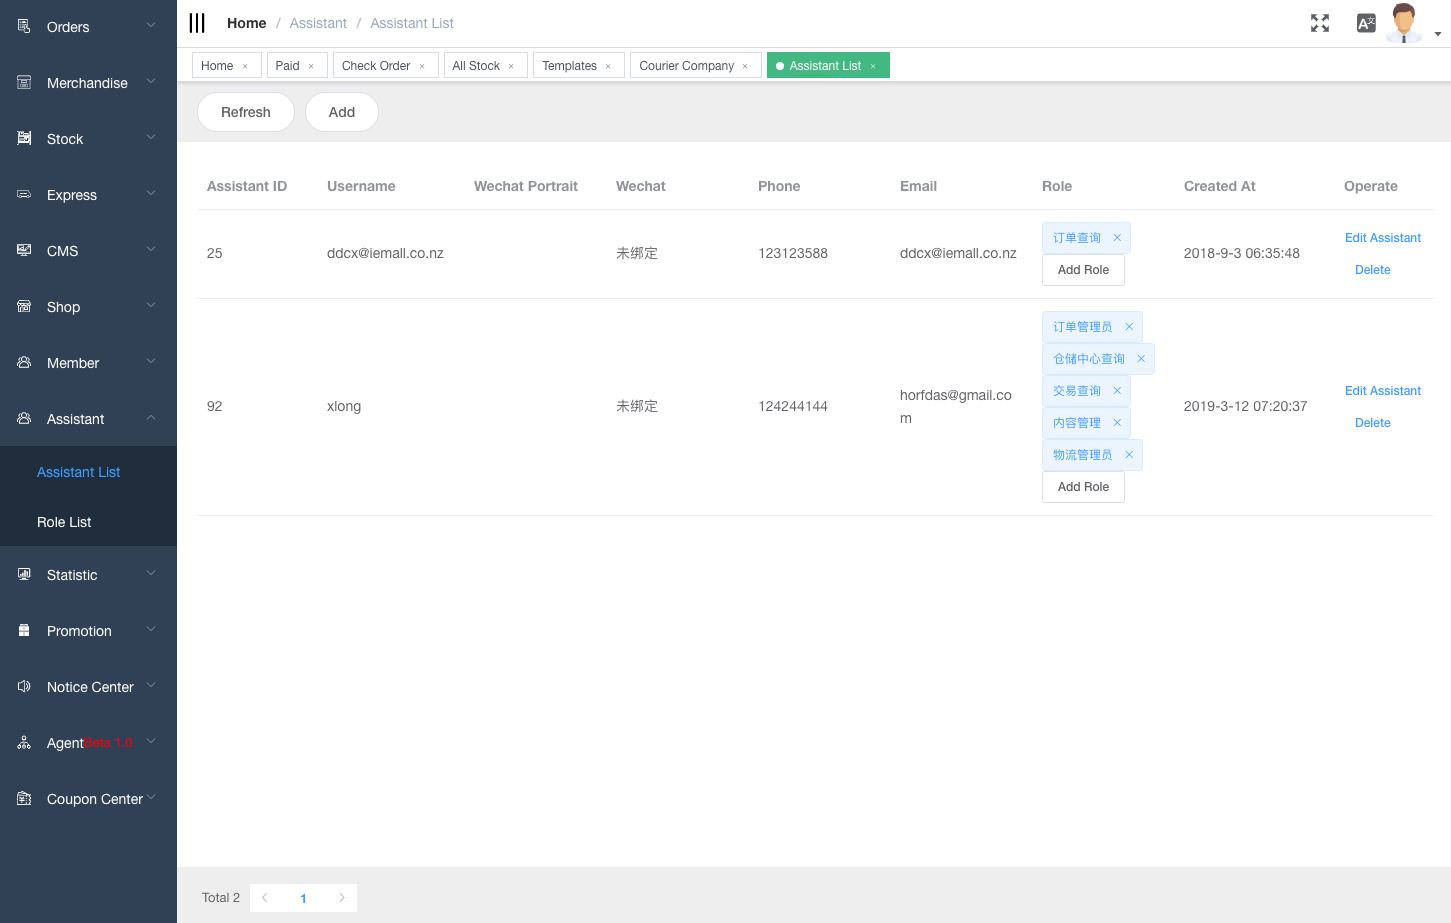Expand the Notice Center section

coord(152,687)
